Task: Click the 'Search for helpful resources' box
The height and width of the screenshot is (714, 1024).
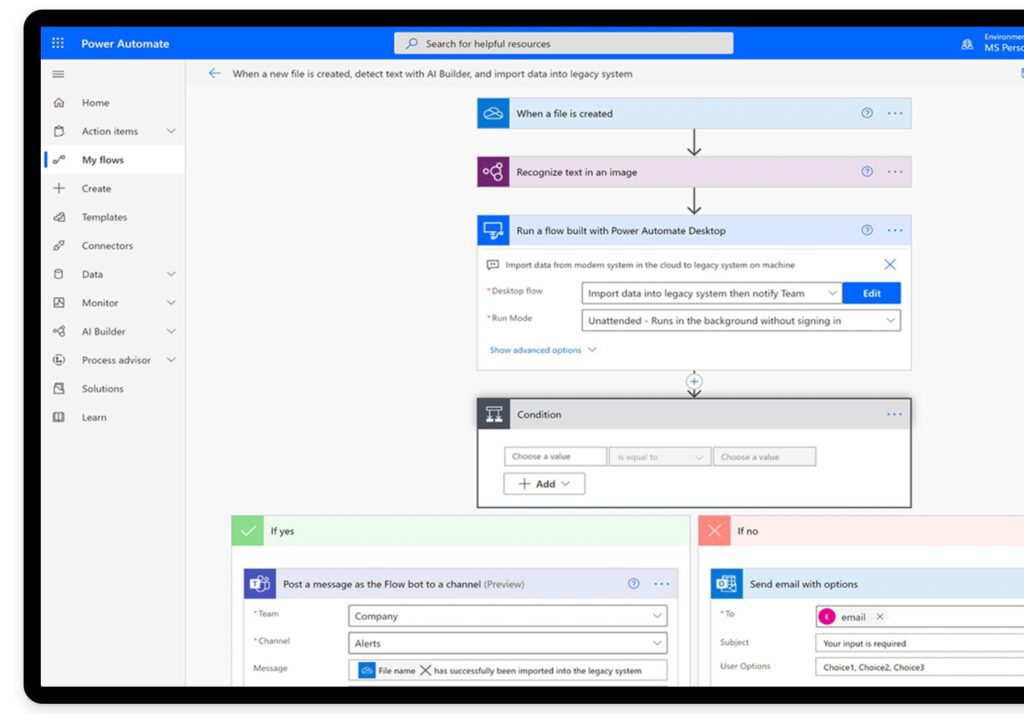Action: click(x=564, y=43)
